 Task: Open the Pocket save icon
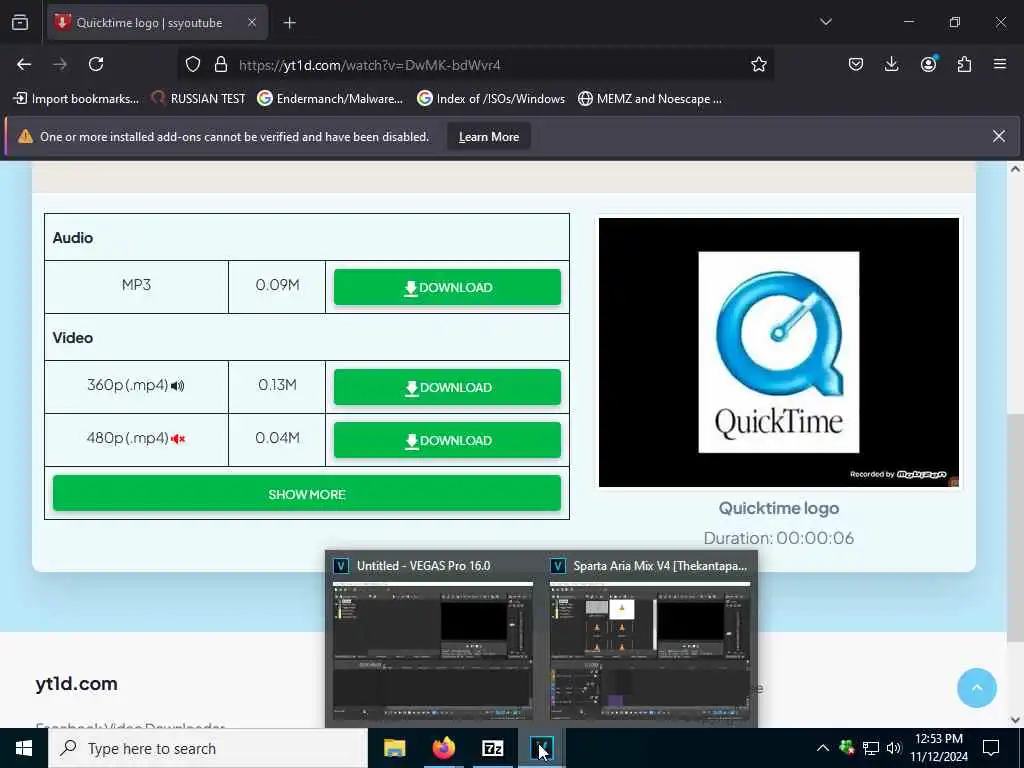pos(856,64)
